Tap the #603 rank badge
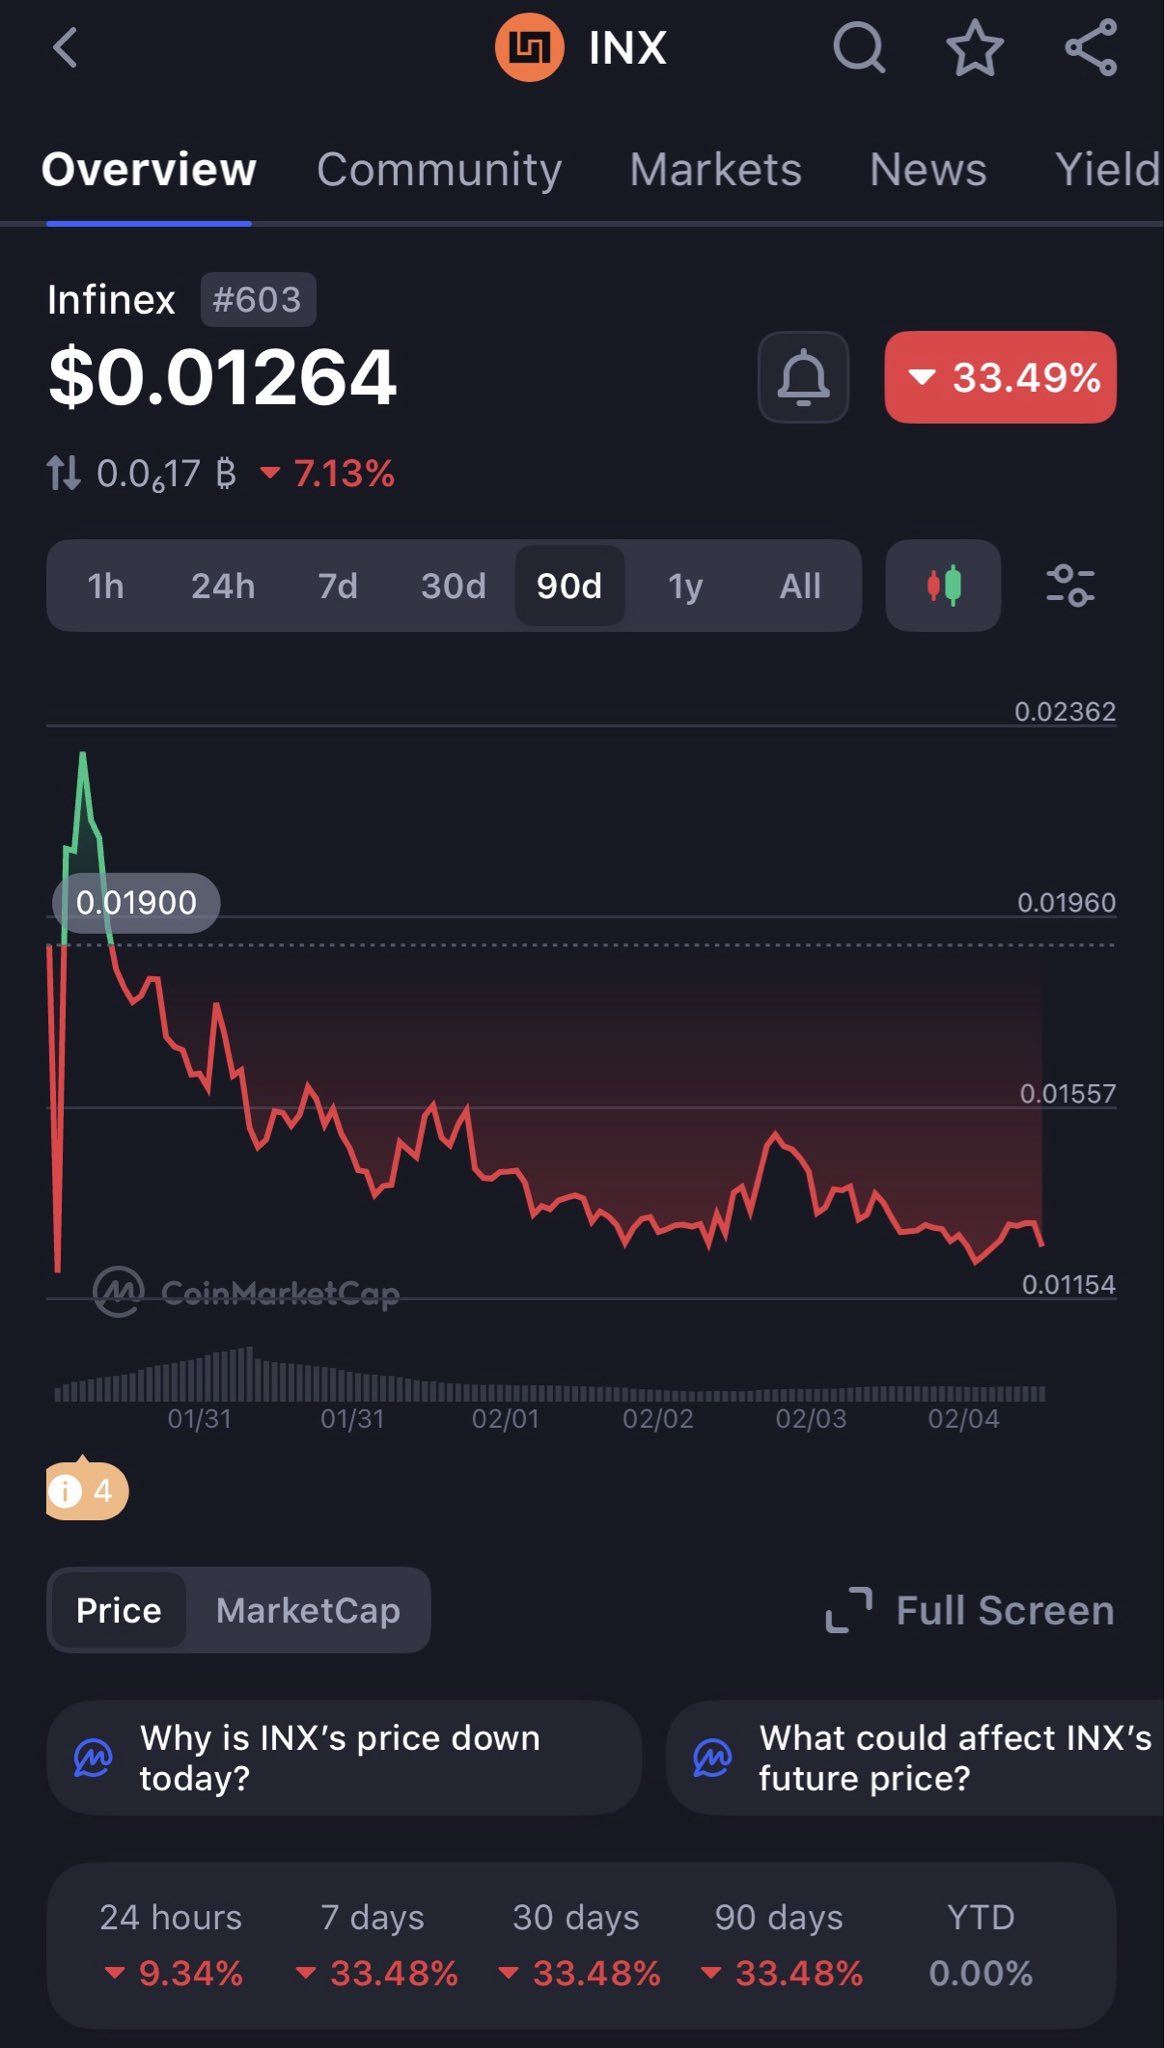1164x2048 pixels. pyautogui.click(x=258, y=300)
